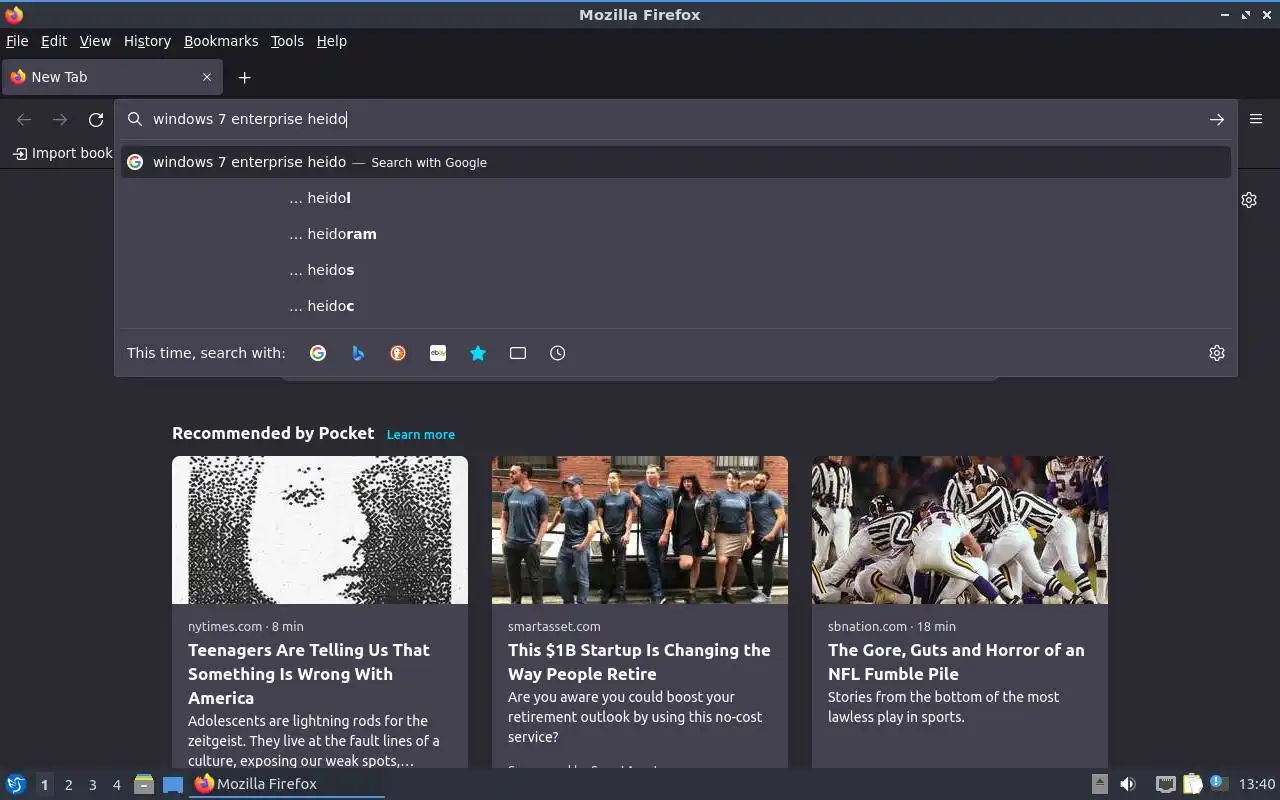1280x800 pixels.
Task: Open the NFL Fumble Pile article title
Action: (956, 662)
